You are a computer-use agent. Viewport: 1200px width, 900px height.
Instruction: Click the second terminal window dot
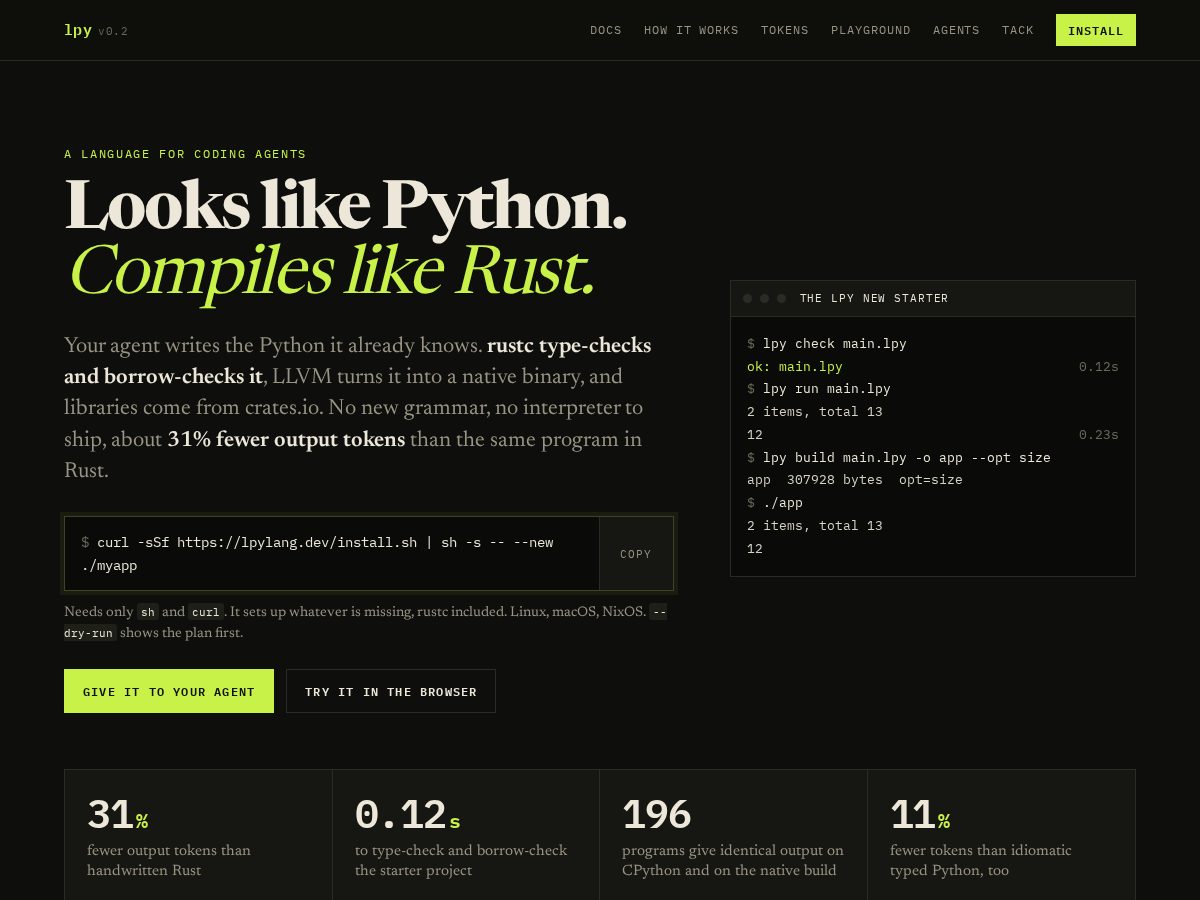(764, 298)
